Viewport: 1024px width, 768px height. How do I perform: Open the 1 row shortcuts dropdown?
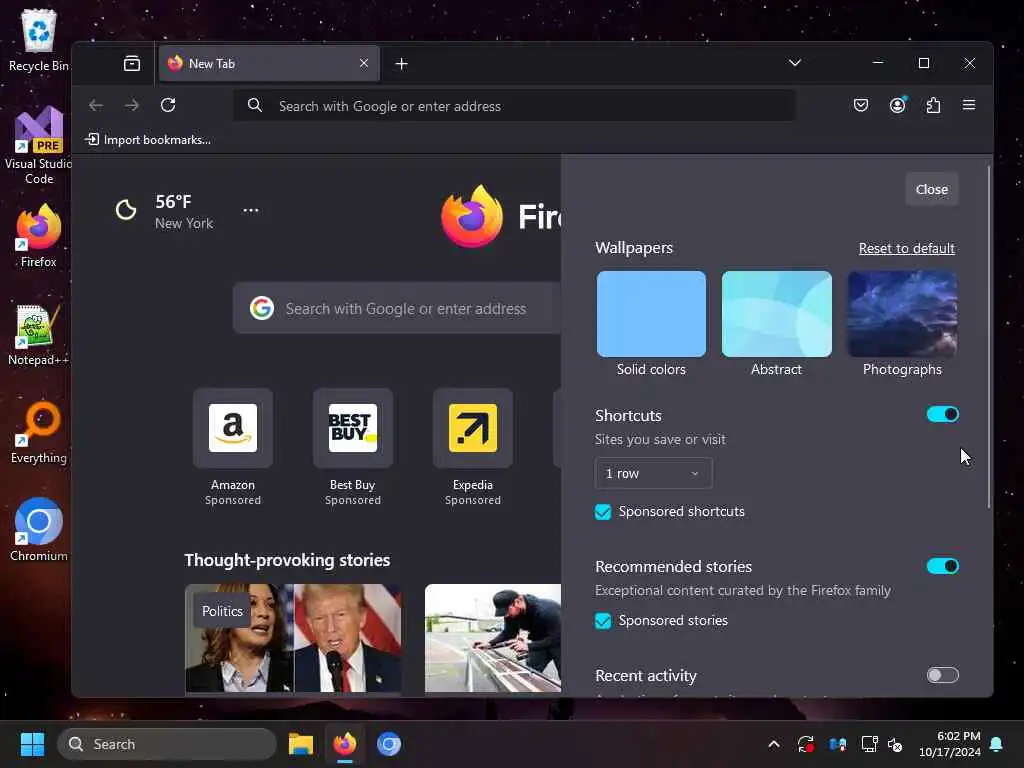[653, 473]
